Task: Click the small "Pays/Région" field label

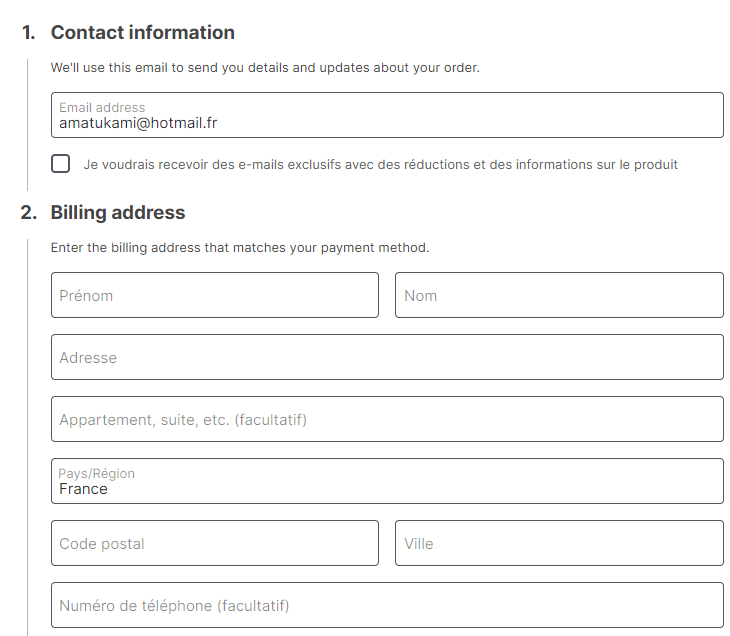Action: click(x=96, y=473)
